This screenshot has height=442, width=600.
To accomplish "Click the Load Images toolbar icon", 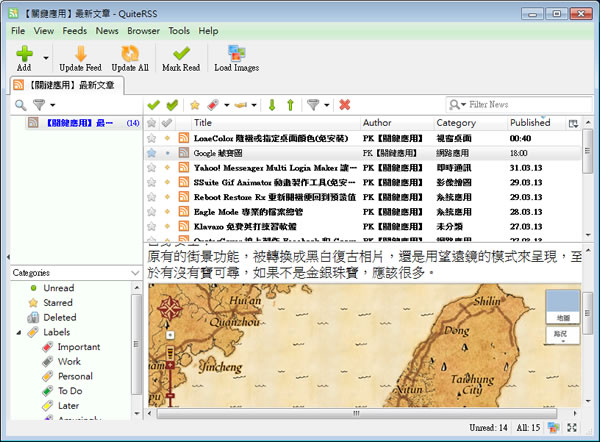I will [x=236, y=56].
